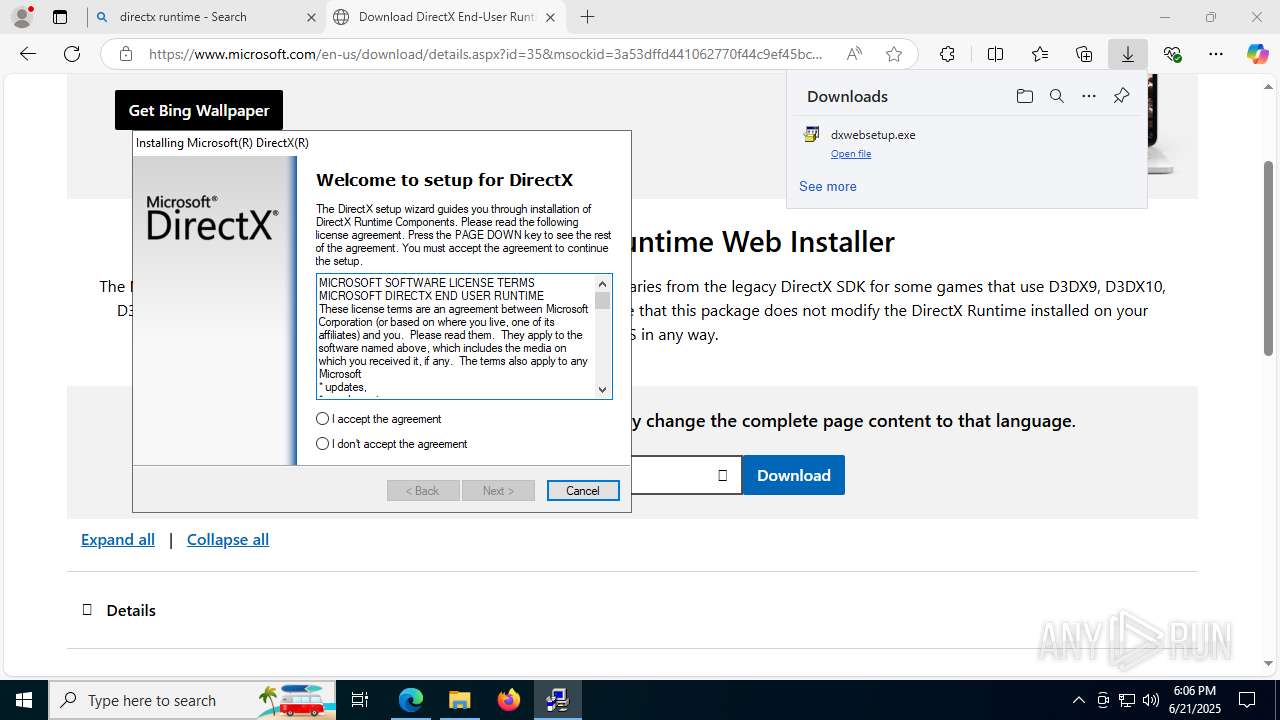
Task: Click the page vertical scrollbar thumb
Action: coord(1269,258)
